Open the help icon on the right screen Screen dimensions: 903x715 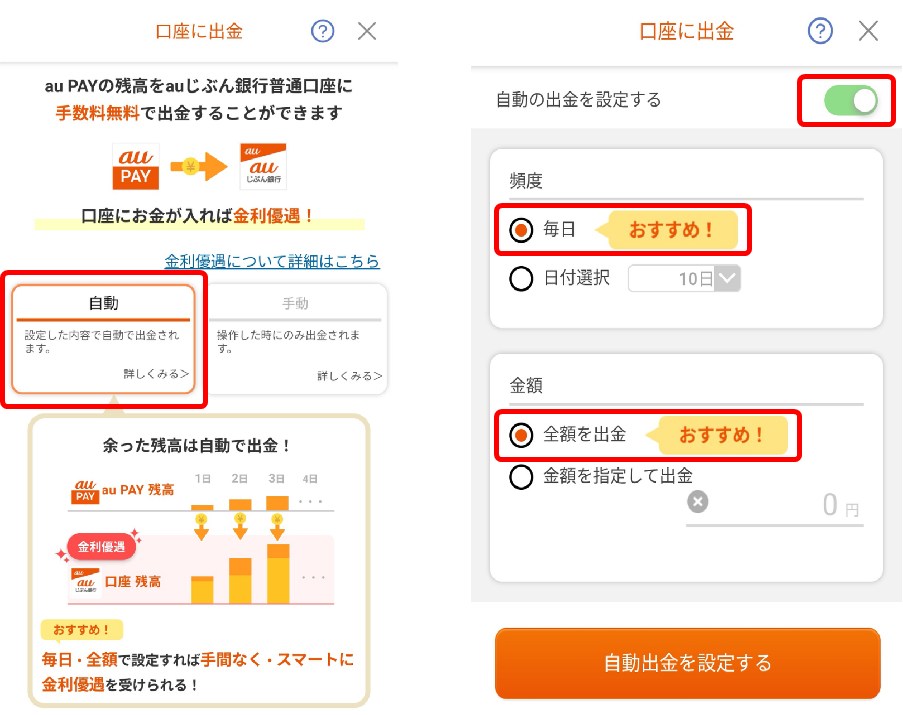point(820,31)
